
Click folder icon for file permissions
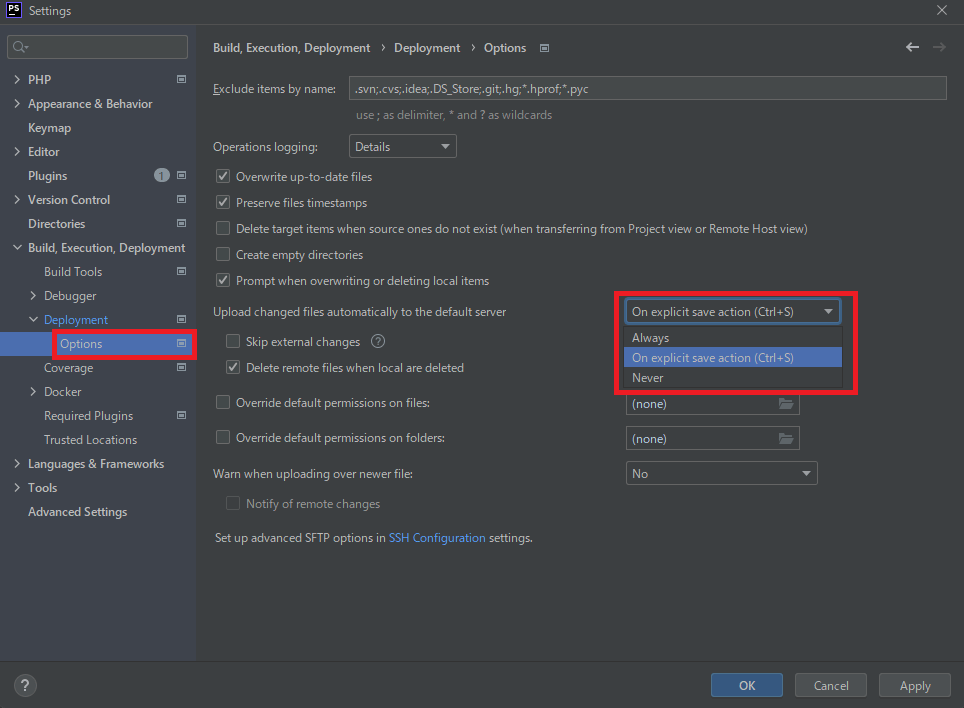click(786, 404)
